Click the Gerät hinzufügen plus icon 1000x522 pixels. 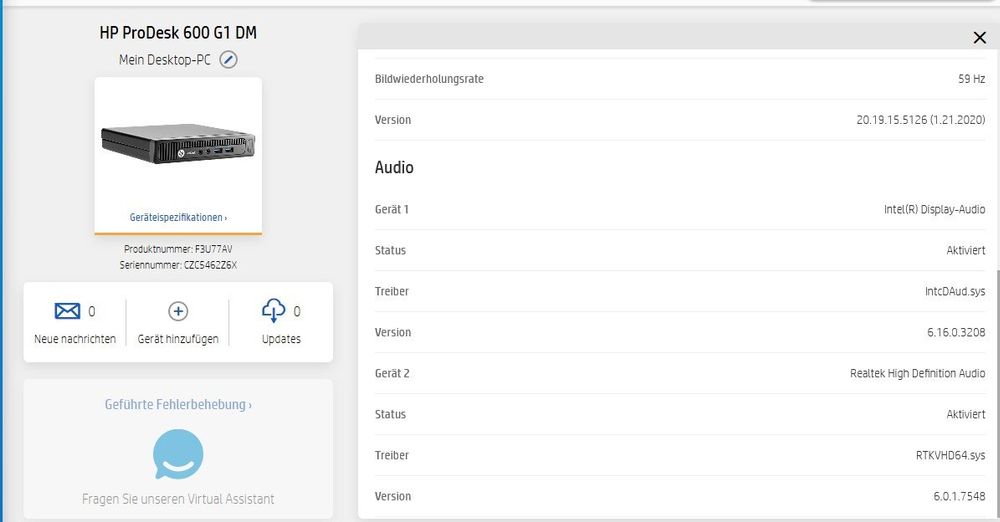pos(178,311)
